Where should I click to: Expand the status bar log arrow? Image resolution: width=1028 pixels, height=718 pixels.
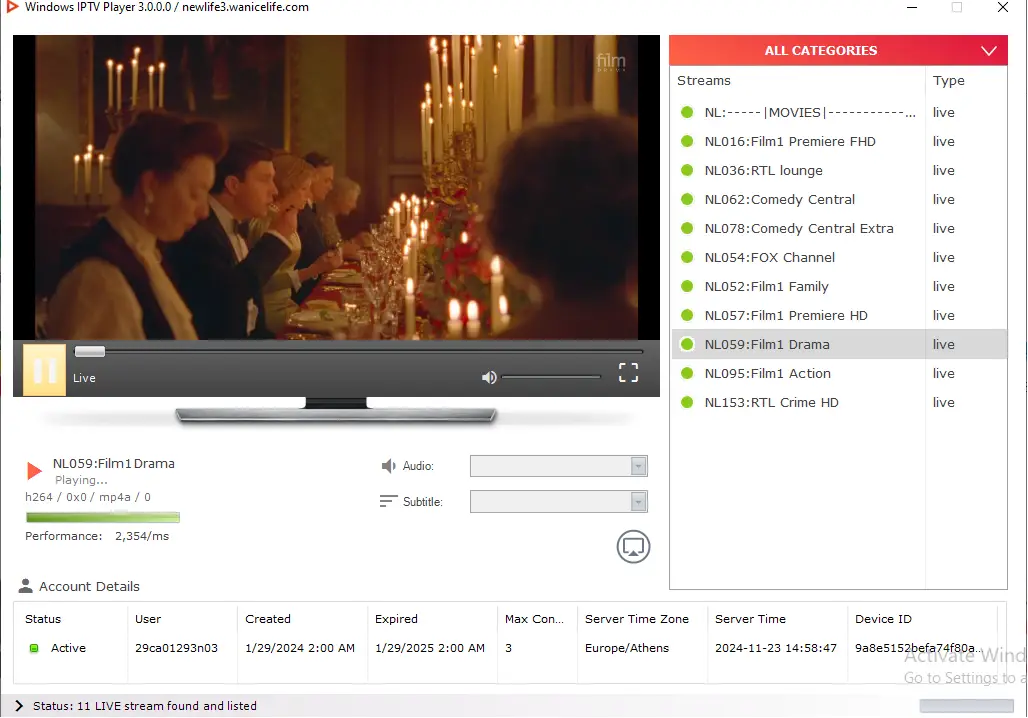(x=18, y=706)
